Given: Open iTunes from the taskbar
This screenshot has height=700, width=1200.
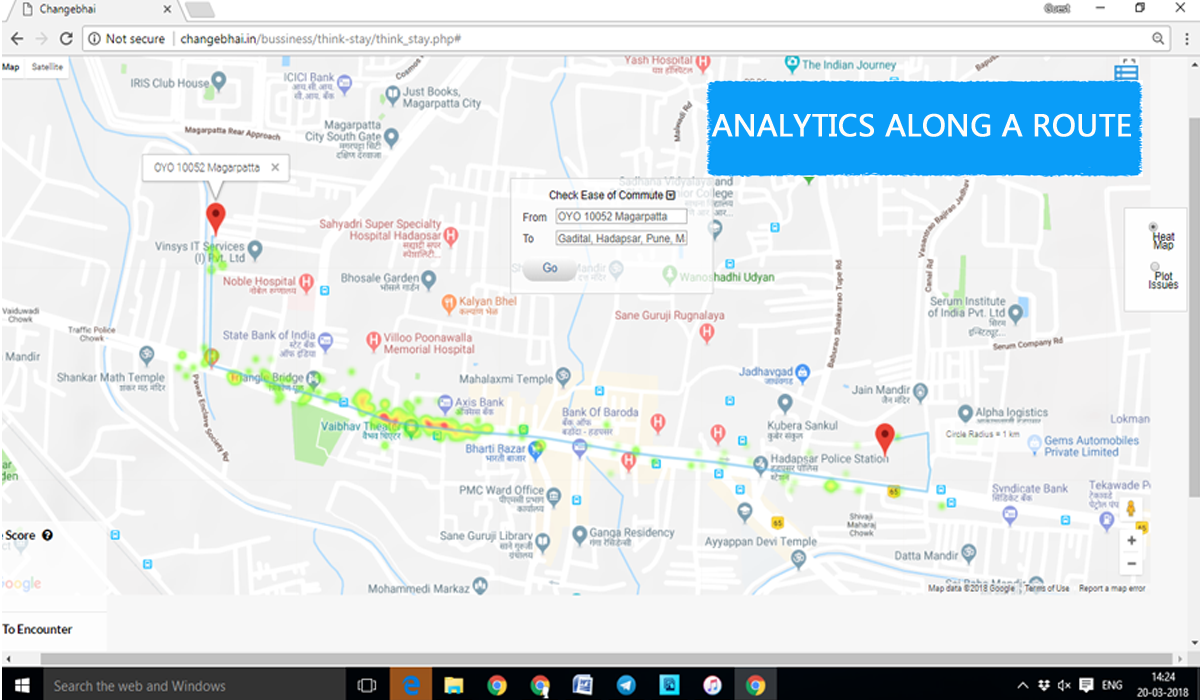Looking at the screenshot, I should coord(713,685).
